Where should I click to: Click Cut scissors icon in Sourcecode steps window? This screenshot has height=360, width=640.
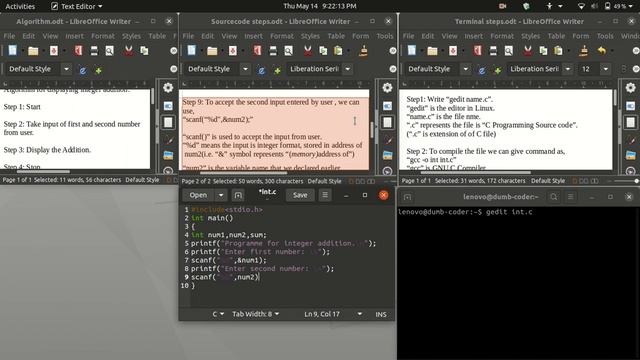[x=308, y=51]
